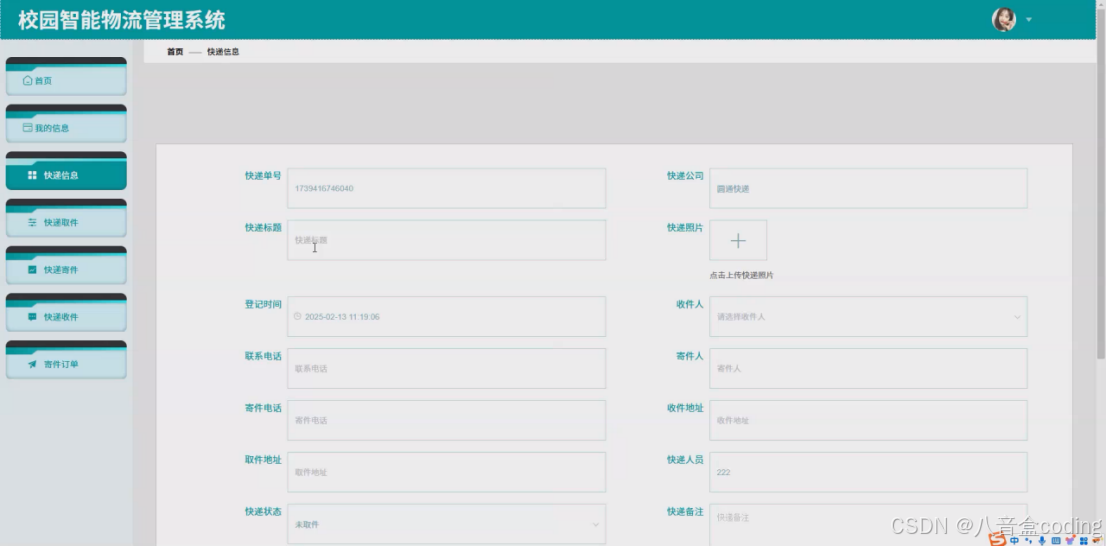Click the 快递信息 breadcrumb text

coord(223,51)
